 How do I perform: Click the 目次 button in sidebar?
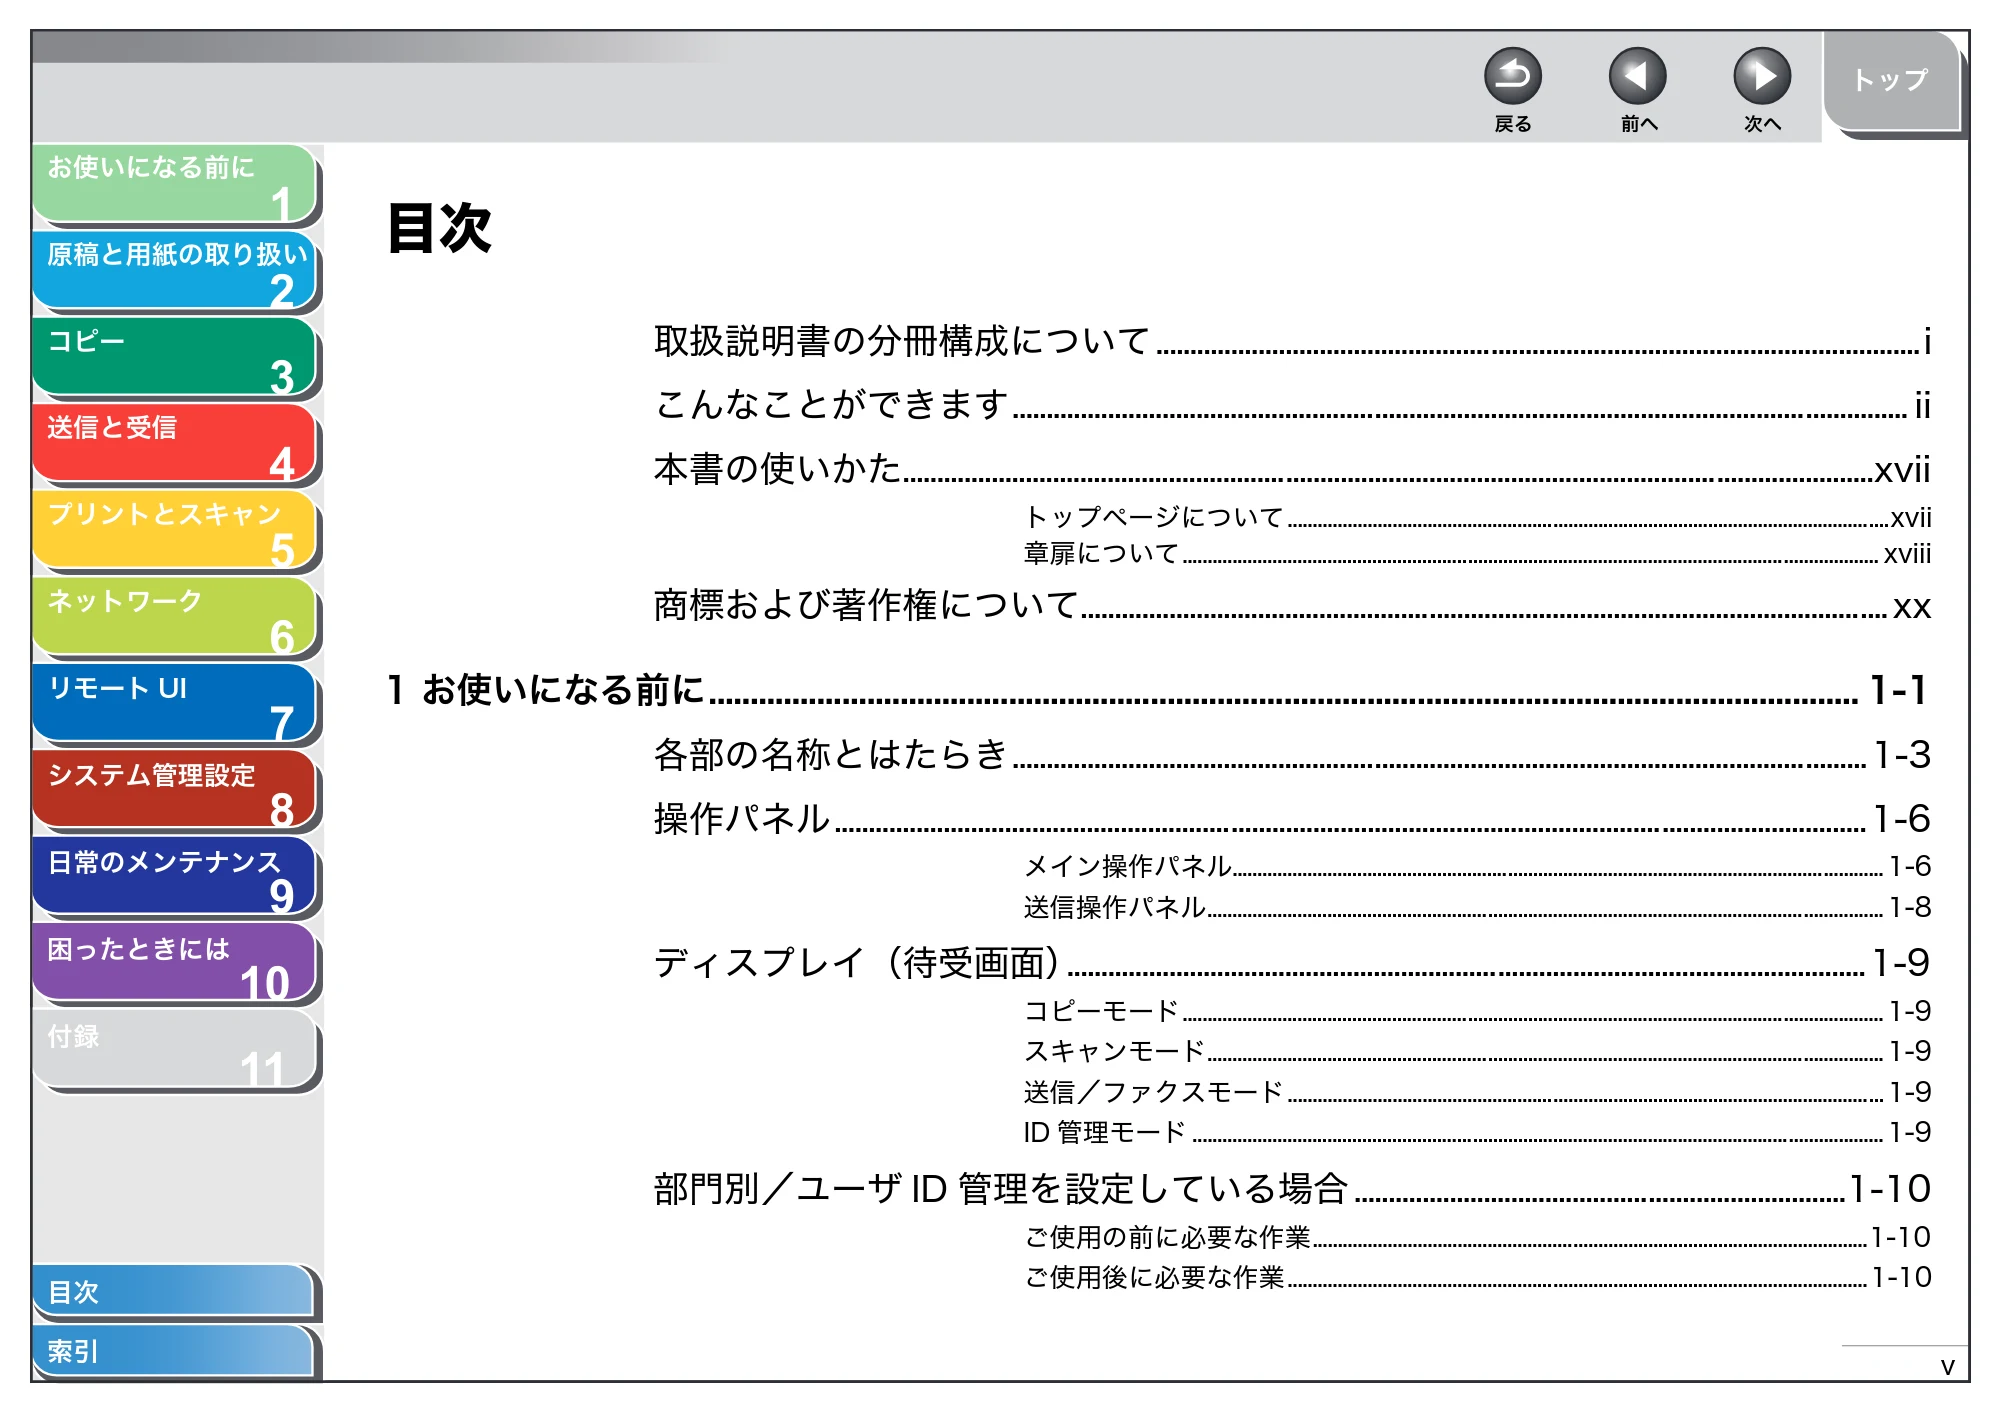tap(174, 1292)
